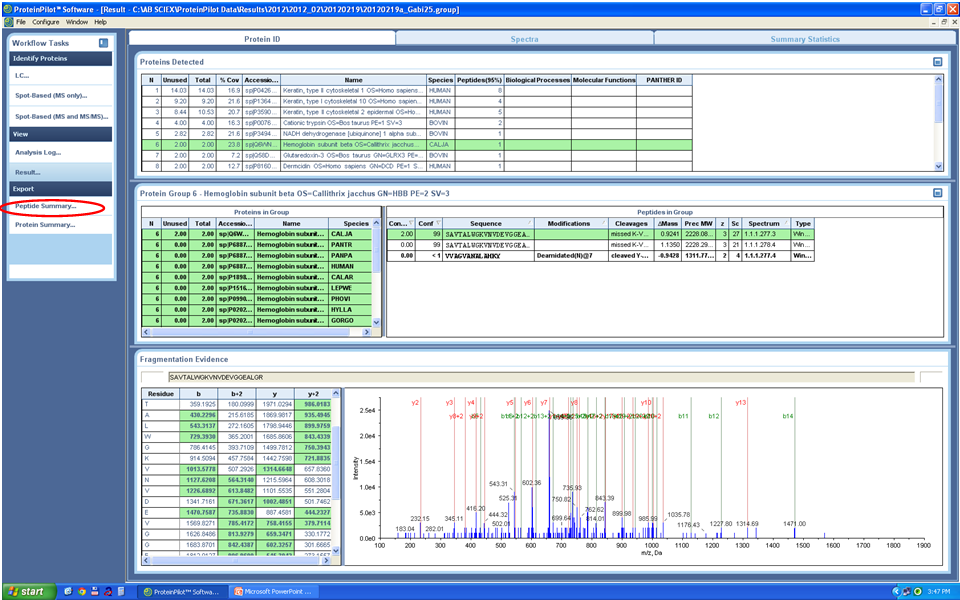960x600 pixels.
Task: Click the LC... identify proteins task
Action: click(61, 76)
